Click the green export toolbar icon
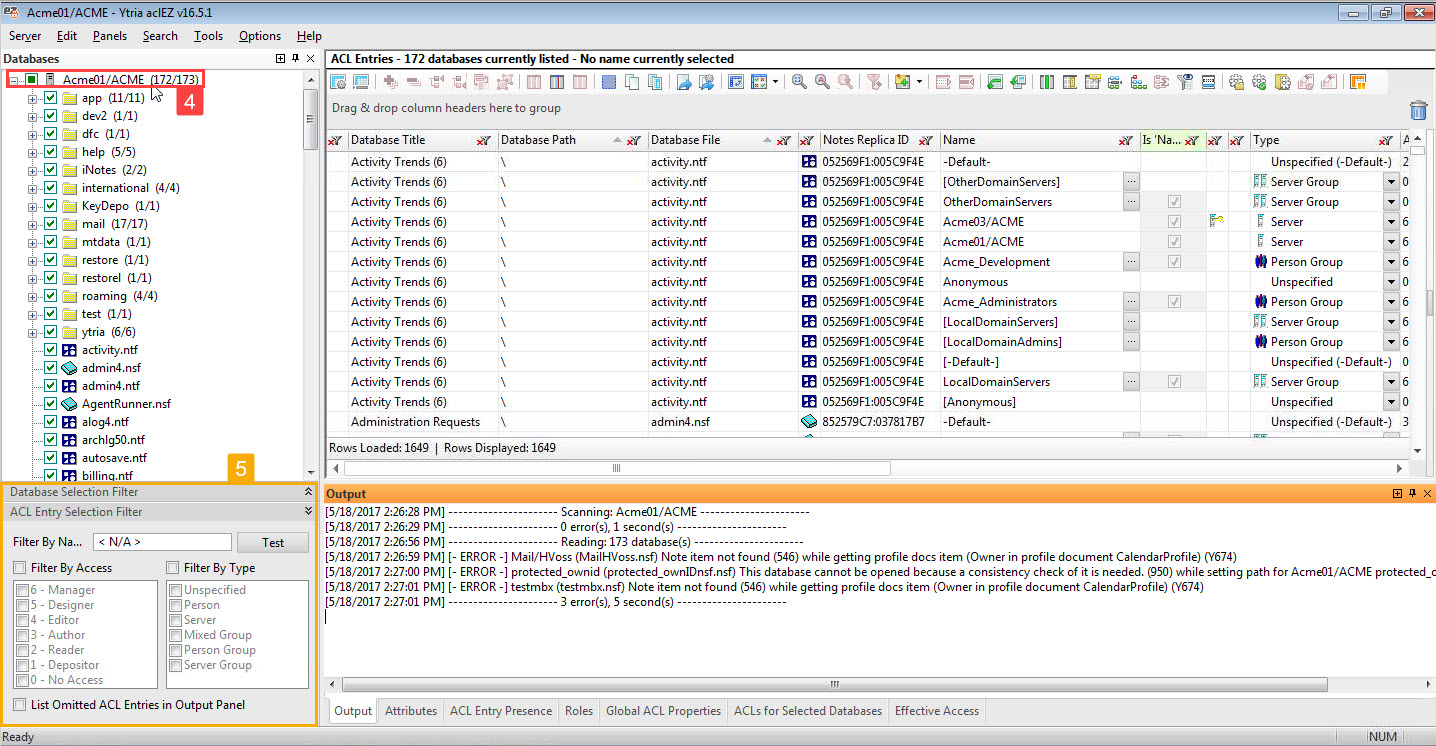Viewport: 1436px width, 746px height. coord(994,82)
